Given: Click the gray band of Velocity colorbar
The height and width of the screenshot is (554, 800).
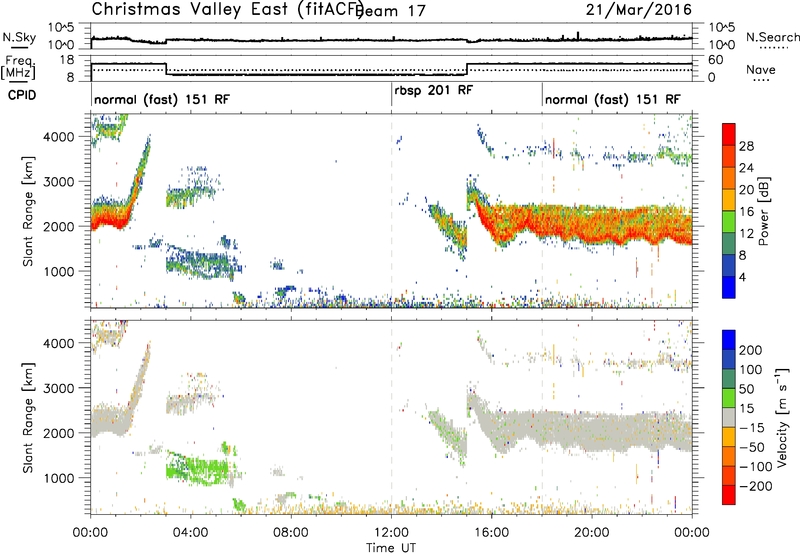Looking at the screenshot, I should coord(729,417).
